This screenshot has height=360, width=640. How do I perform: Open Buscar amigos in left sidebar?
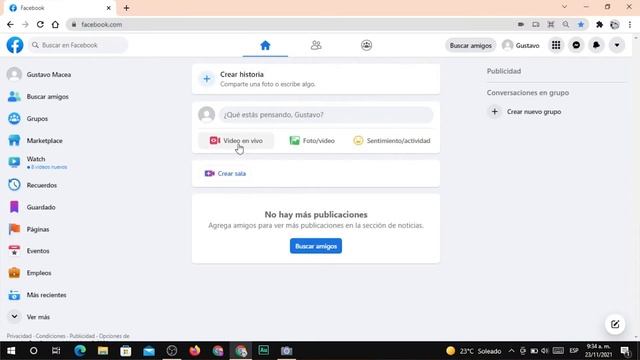(38, 97)
